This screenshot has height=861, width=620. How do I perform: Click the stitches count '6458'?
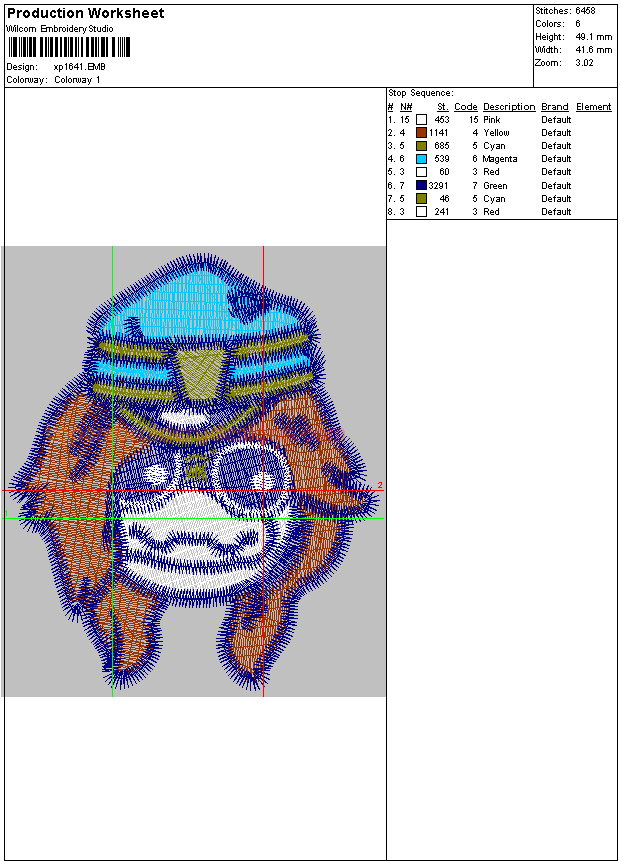(585, 10)
